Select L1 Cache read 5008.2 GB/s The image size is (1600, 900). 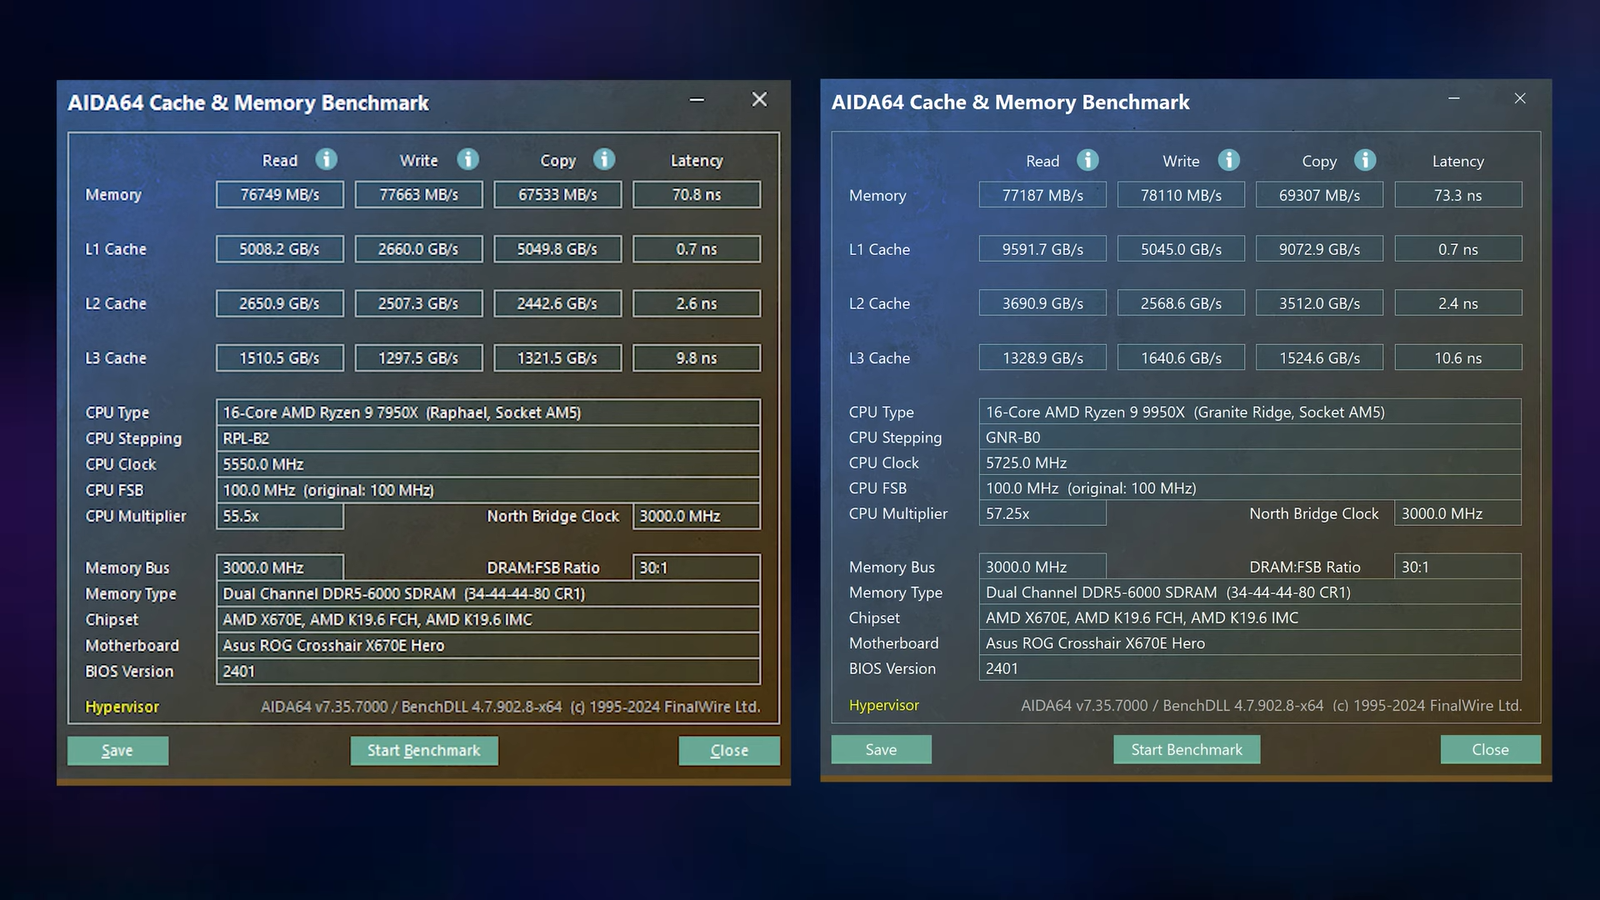click(280, 249)
